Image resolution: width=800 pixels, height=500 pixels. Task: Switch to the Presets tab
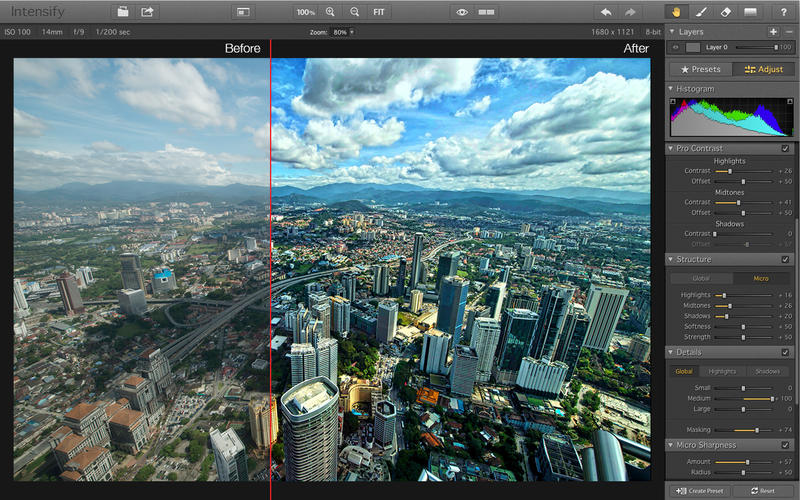(x=700, y=69)
